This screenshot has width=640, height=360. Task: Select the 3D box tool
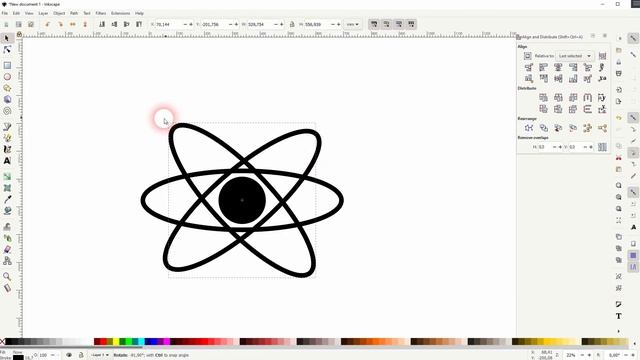click(x=7, y=100)
